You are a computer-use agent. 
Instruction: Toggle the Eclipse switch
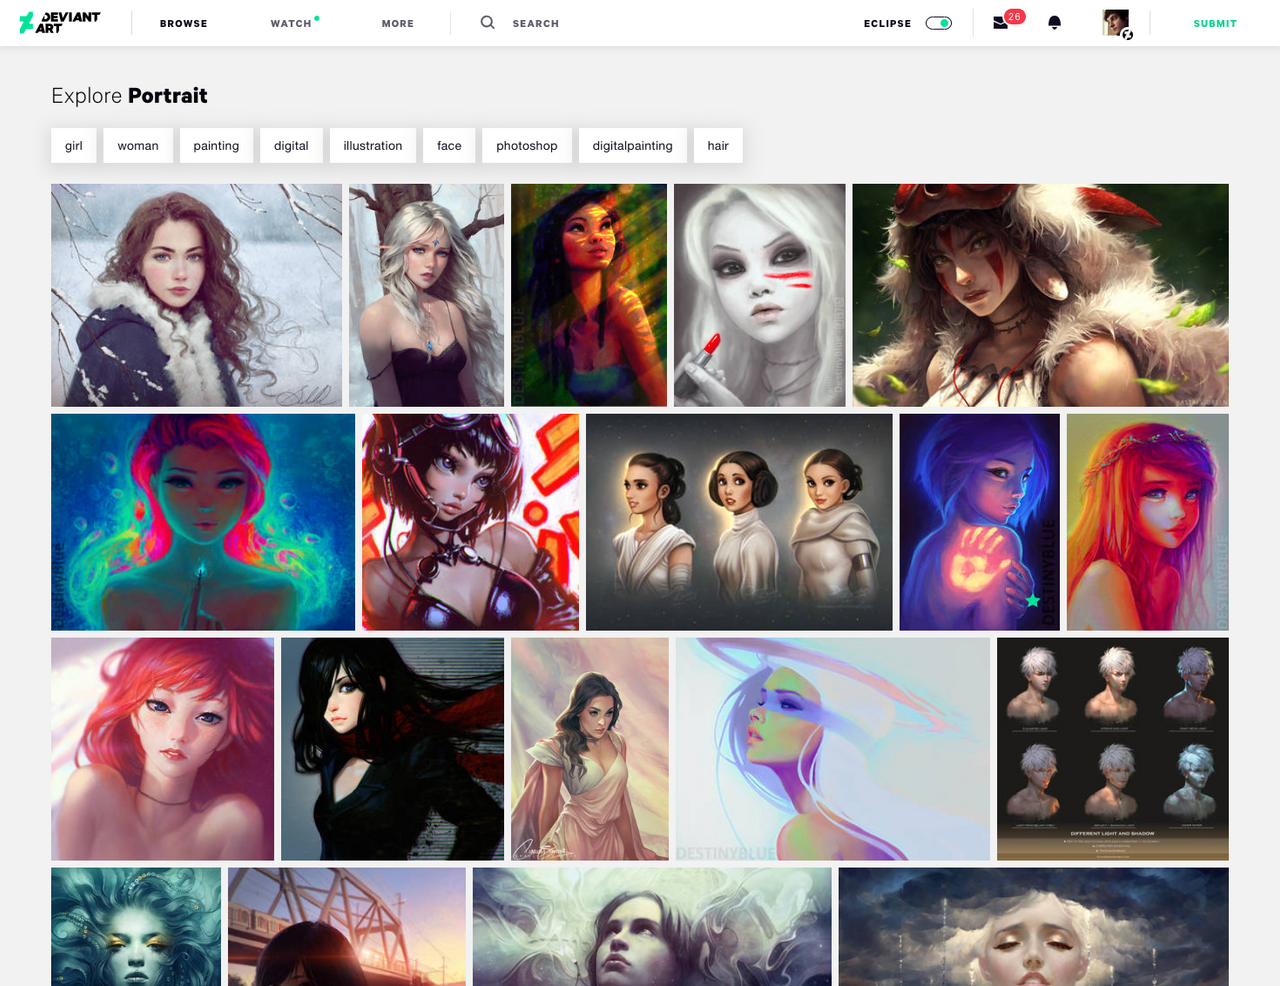point(938,23)
